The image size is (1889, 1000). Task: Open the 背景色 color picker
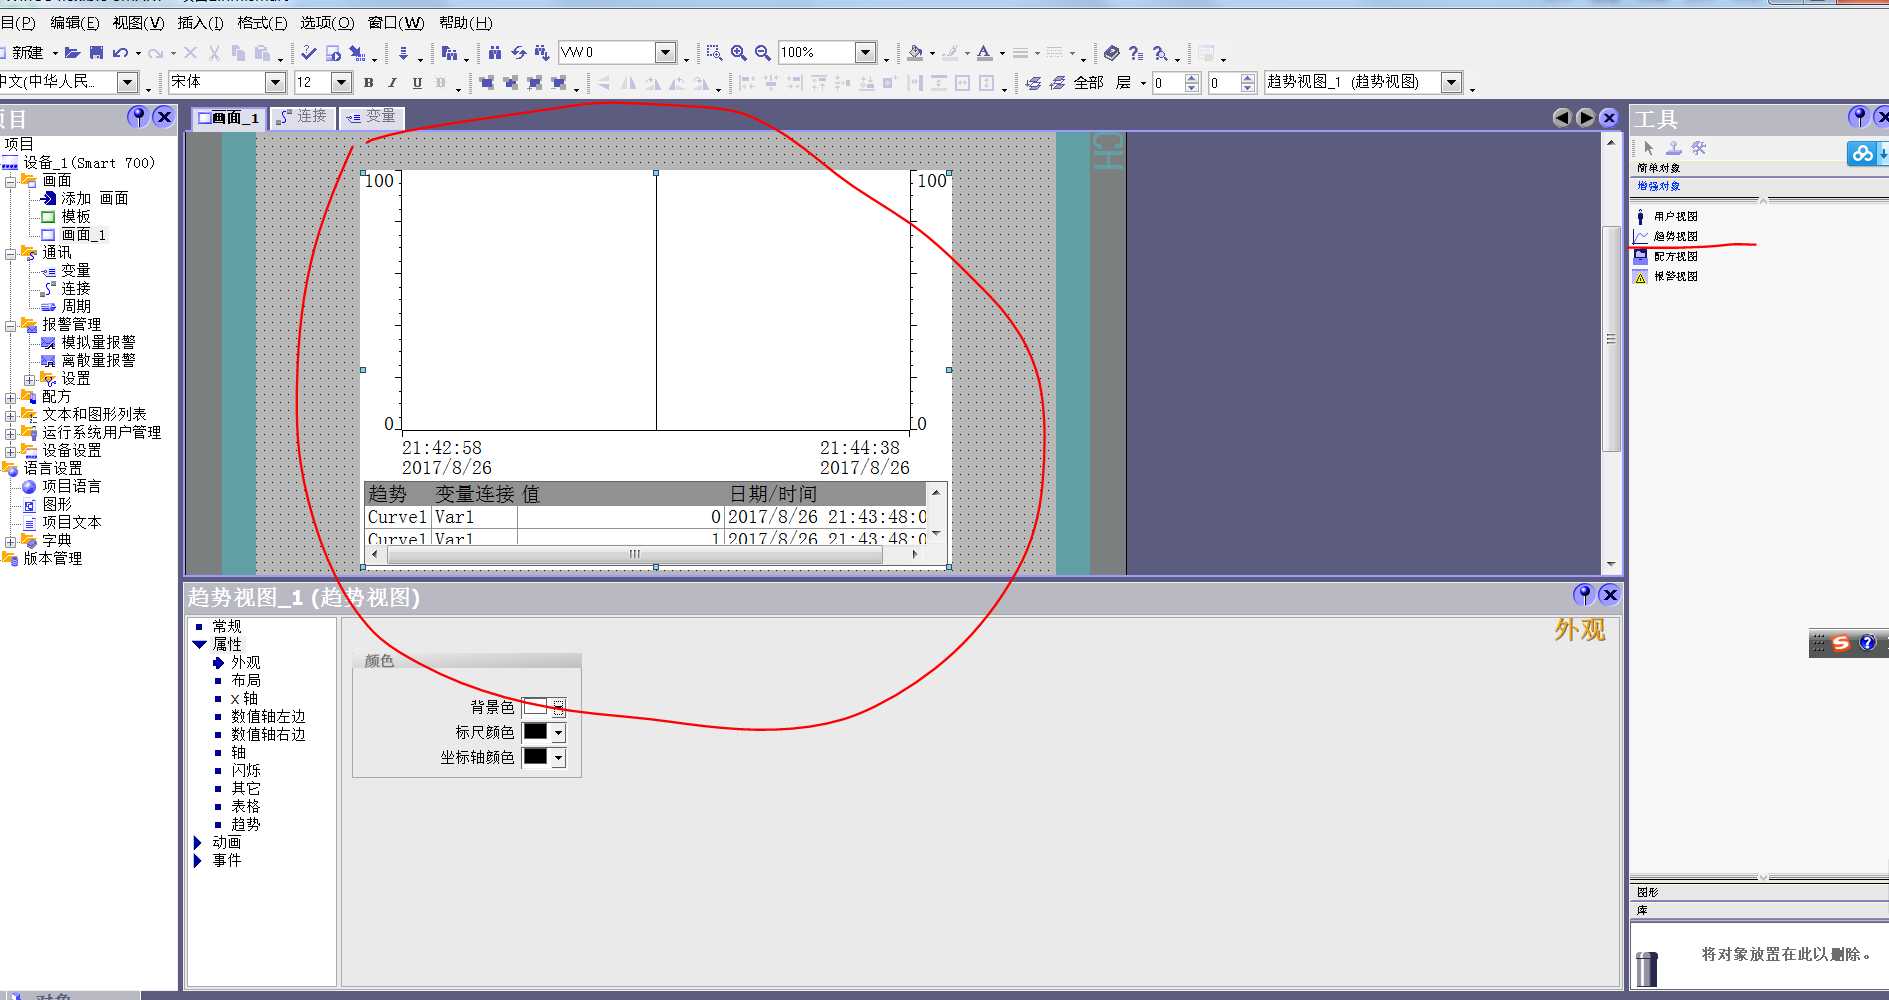click(559, 707)
